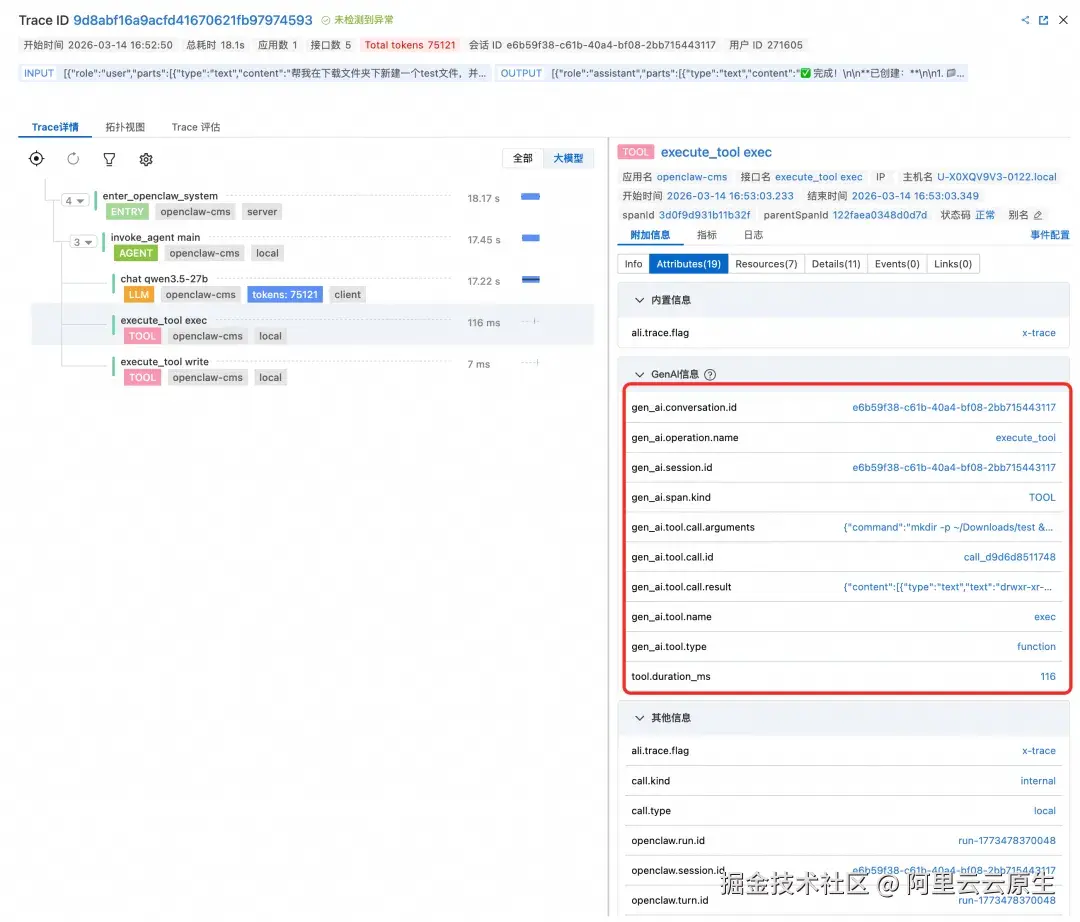Open the Details(11) sub-tab
1080x922 pixels.
point(836,264)
